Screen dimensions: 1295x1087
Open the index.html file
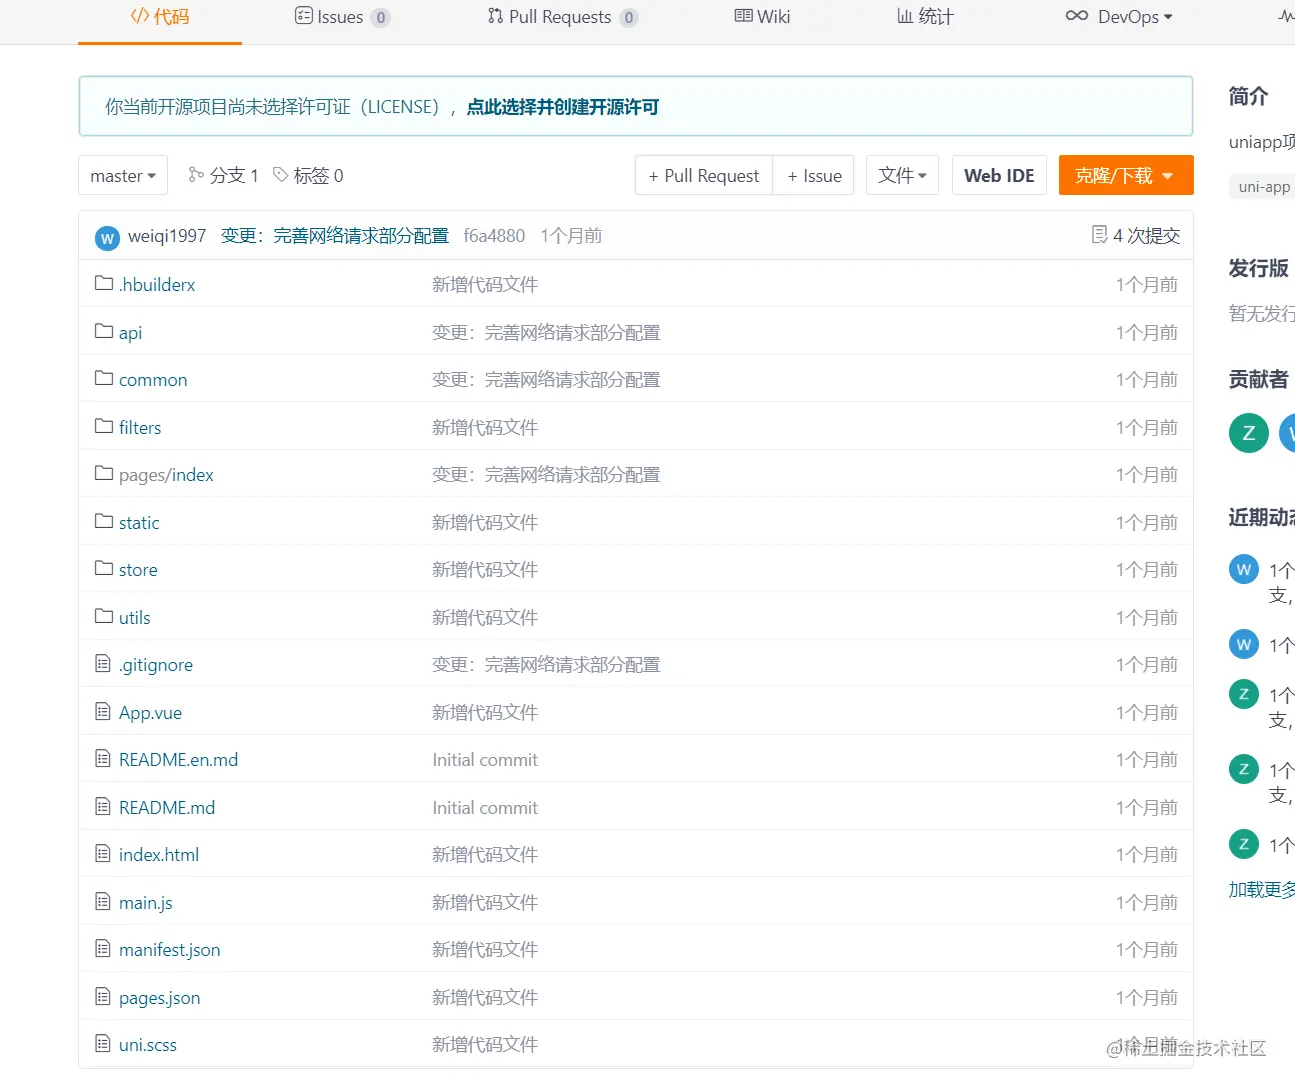(159, 855)
